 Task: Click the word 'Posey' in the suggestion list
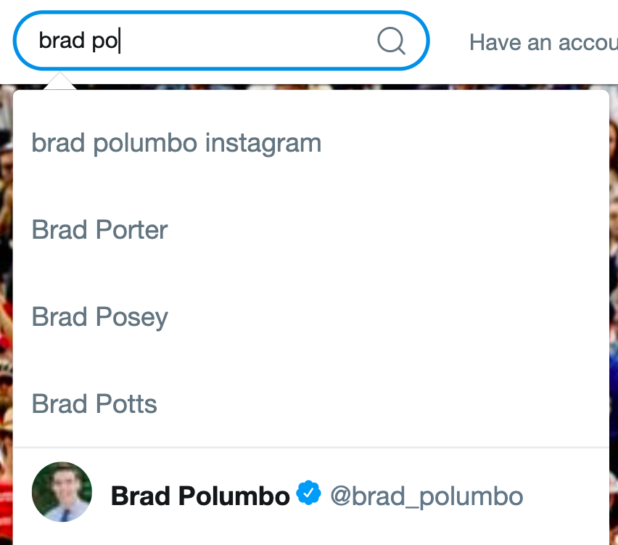(132, 318)
